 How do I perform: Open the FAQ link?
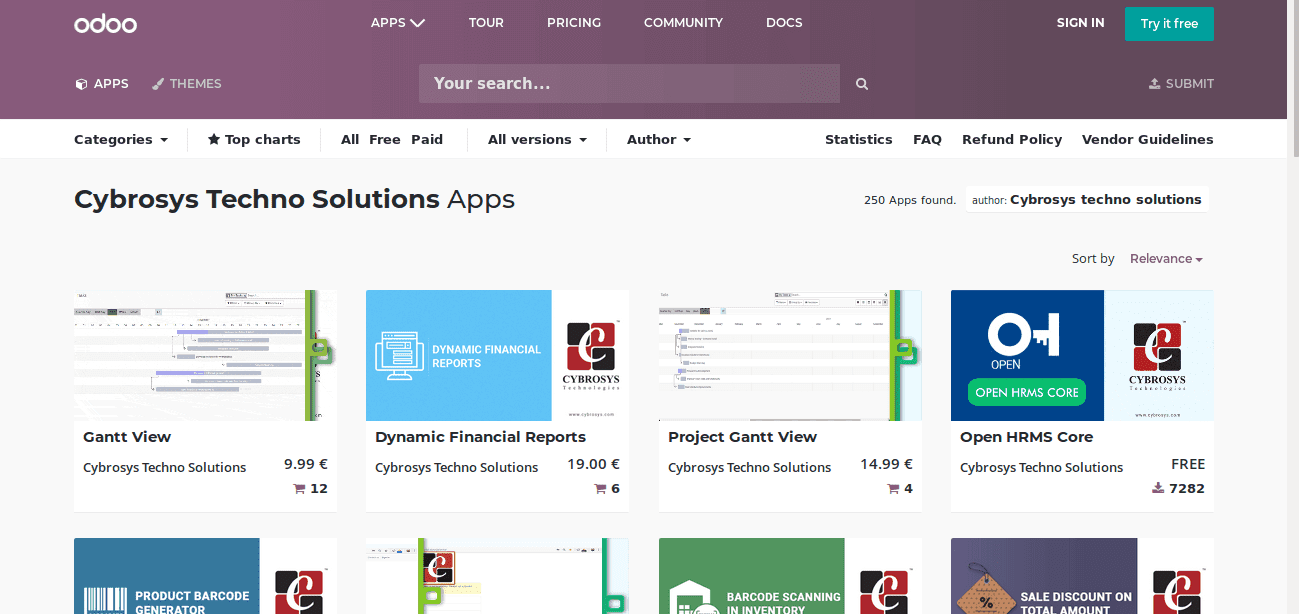(x=927, y=140)
